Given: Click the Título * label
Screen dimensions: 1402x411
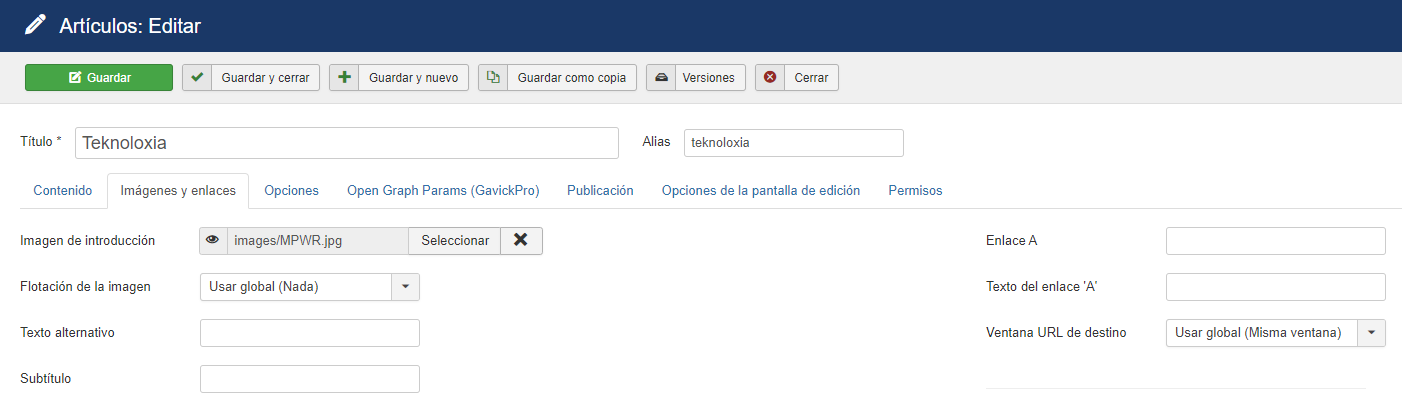Looking at the screenshot, I should [41, 142].
